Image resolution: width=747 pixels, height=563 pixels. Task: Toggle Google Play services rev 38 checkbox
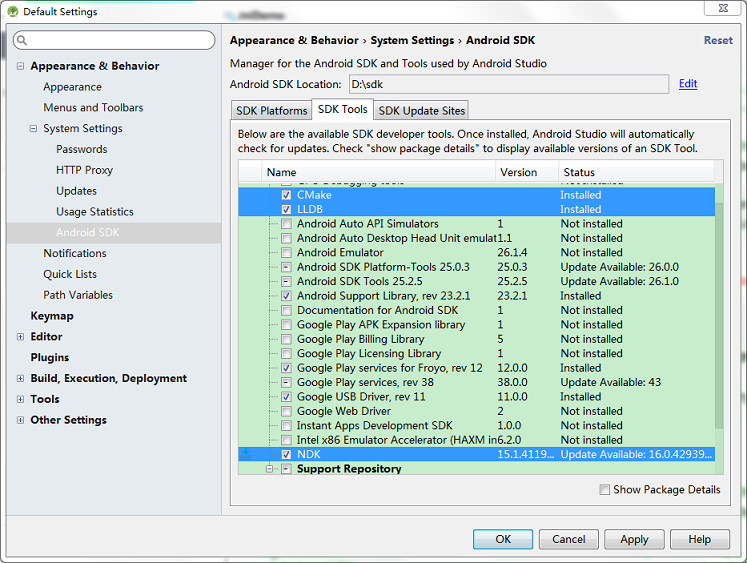286,382
